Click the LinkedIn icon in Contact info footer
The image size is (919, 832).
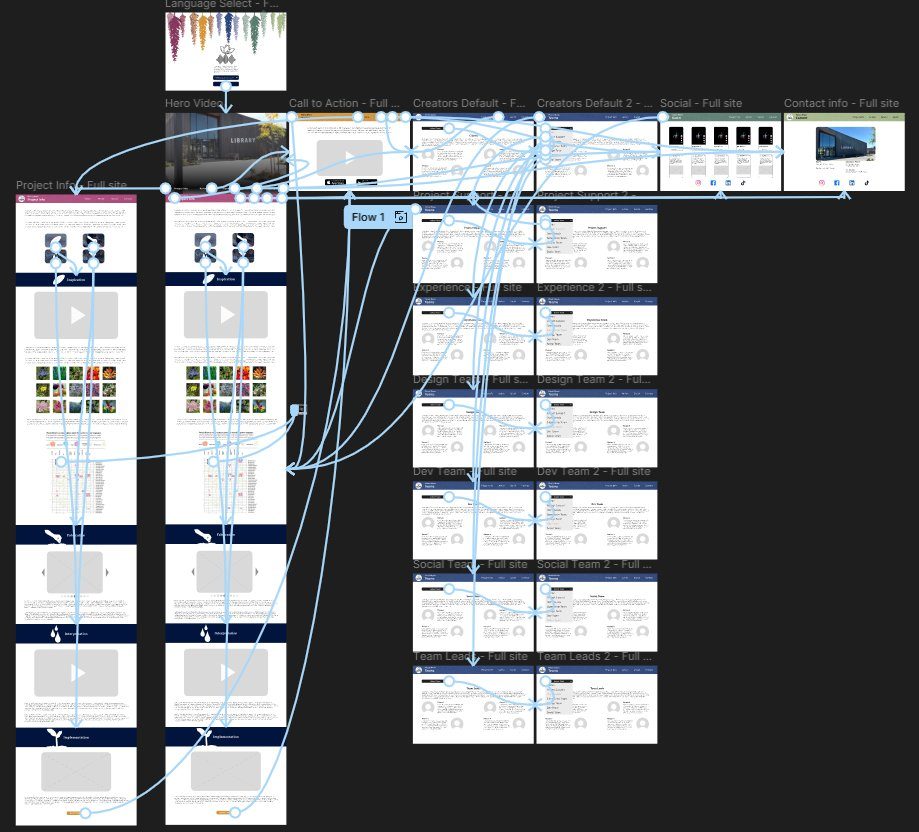click(x=852, y=183)
